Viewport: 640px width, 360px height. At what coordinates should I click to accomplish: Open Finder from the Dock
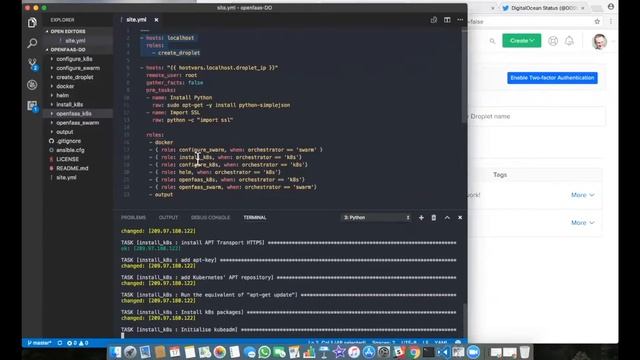coord(116,352)
